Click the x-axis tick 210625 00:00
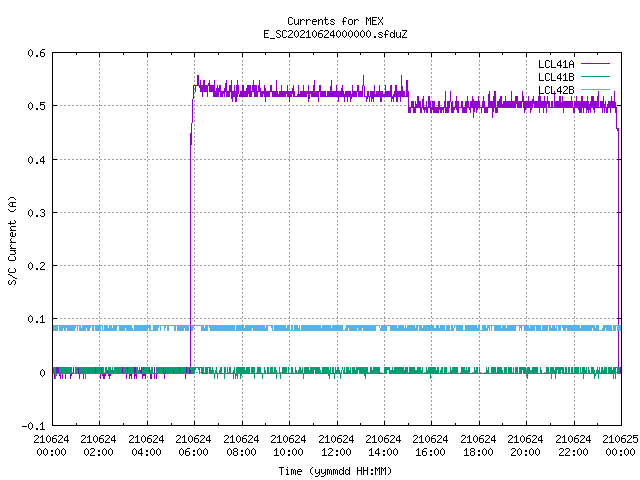 tap(620, 446)
